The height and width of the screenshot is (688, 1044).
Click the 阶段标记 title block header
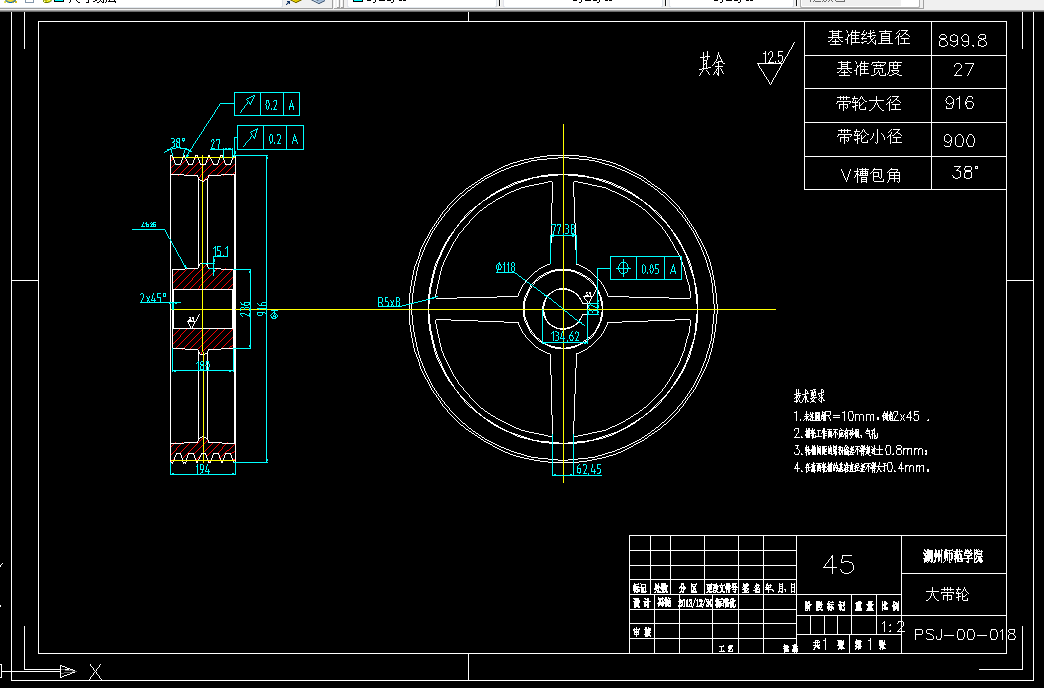click(825, 606)
